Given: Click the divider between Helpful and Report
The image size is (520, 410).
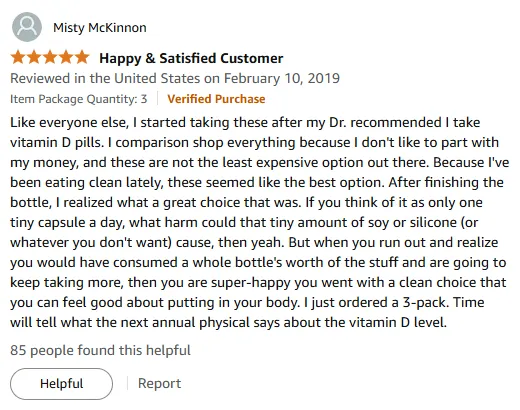Looking at the screenshot, I should [127, 383].
